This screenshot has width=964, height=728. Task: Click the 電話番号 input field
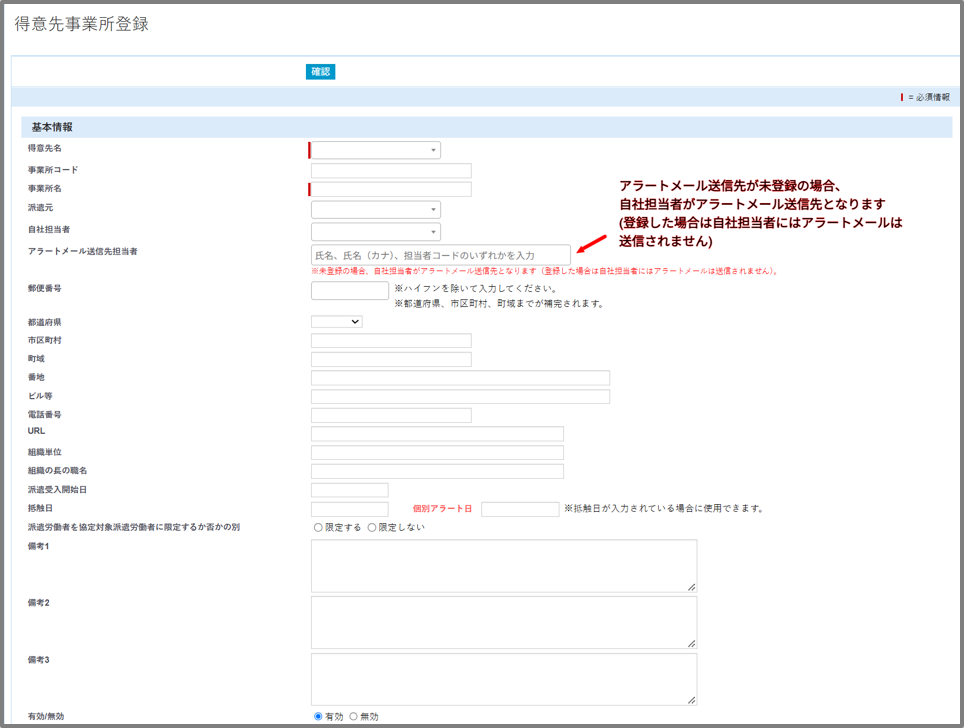[391, 415]
